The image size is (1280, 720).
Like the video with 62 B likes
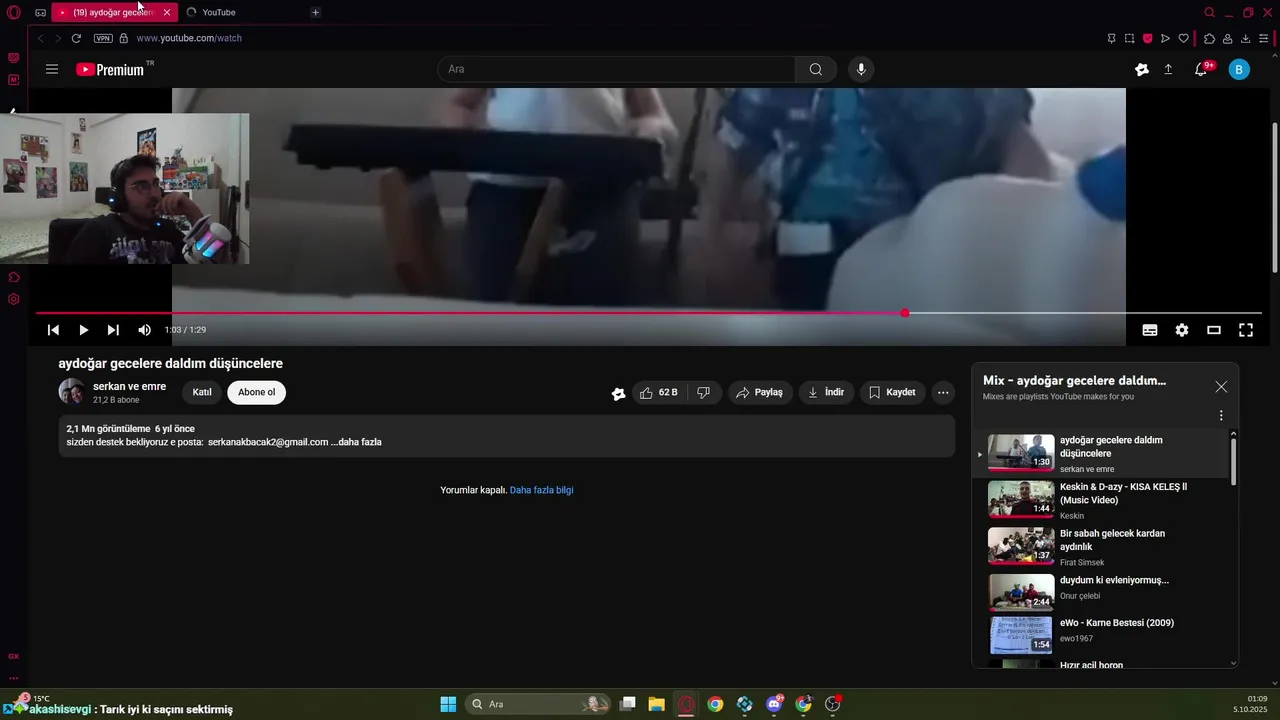pos(659,393)
